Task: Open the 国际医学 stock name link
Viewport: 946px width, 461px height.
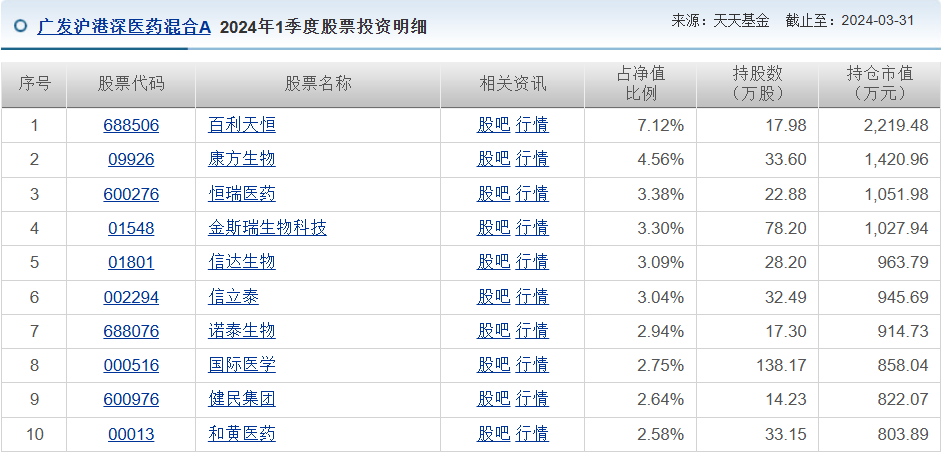Action: click(x=242, y=365)
